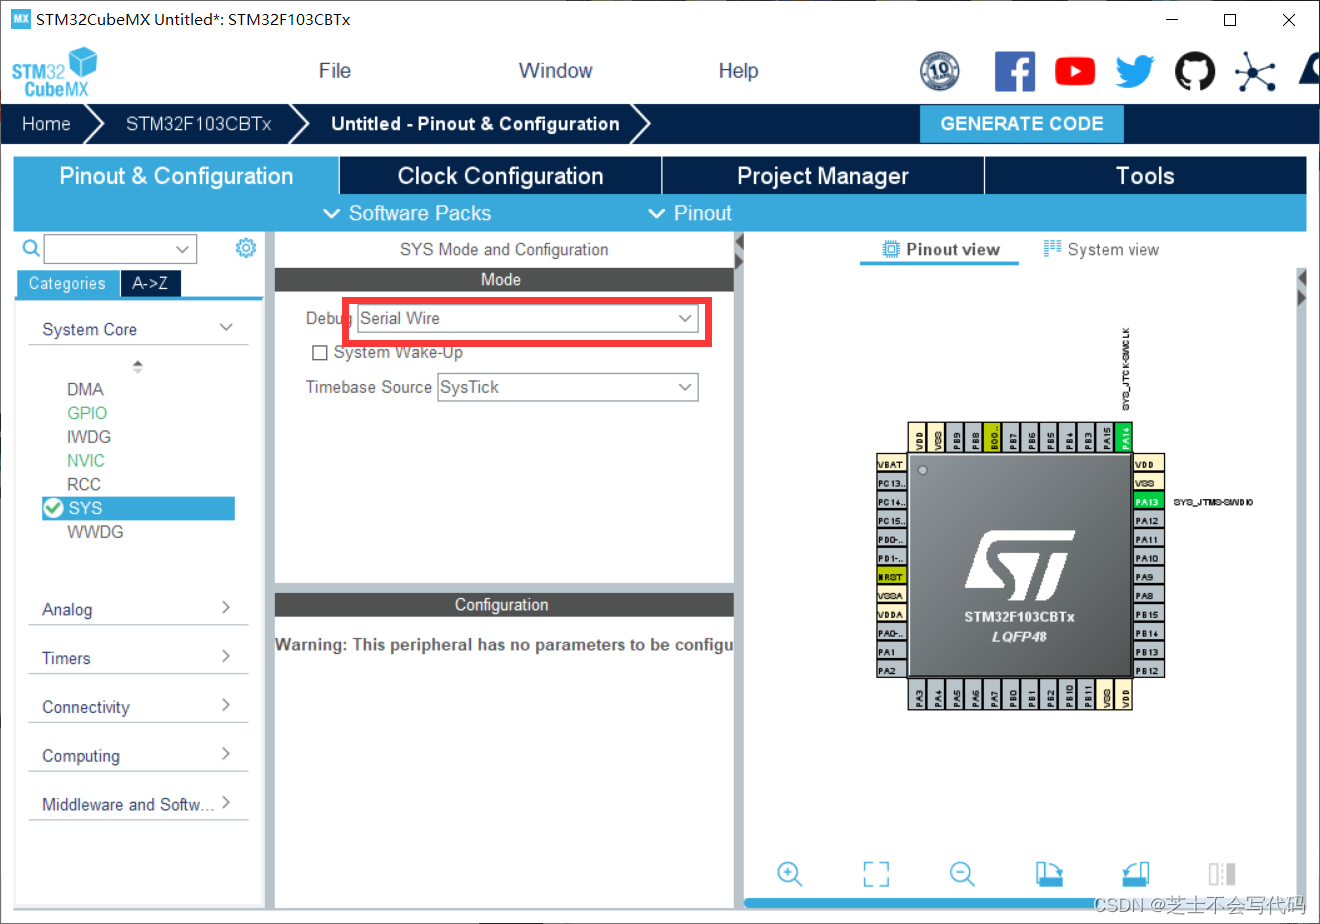This screenshot has width=1320, height=924.
Task: Click the PB12 pin on chip
Action: [1147, 671]
